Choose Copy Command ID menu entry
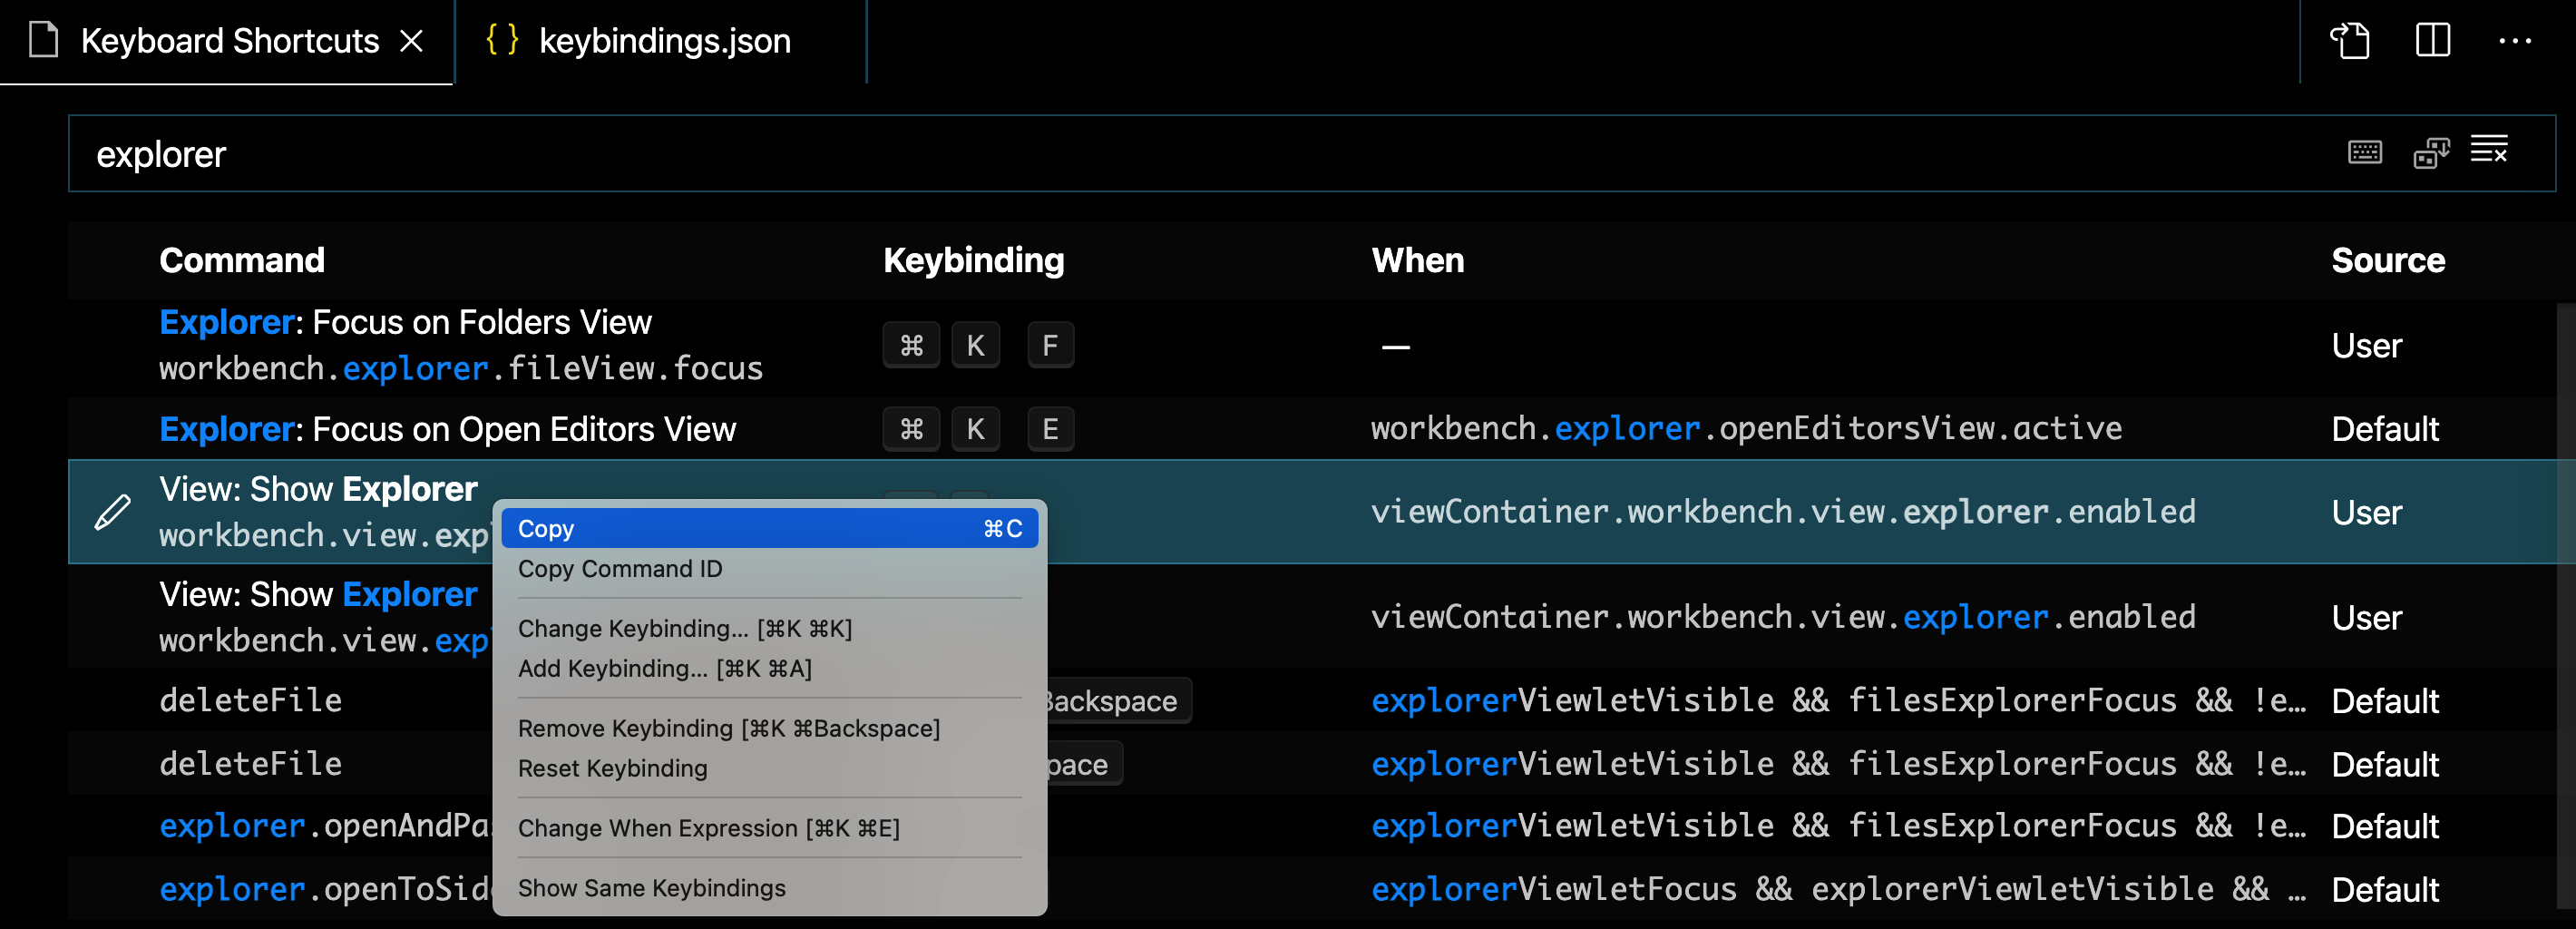 [619, 569]
